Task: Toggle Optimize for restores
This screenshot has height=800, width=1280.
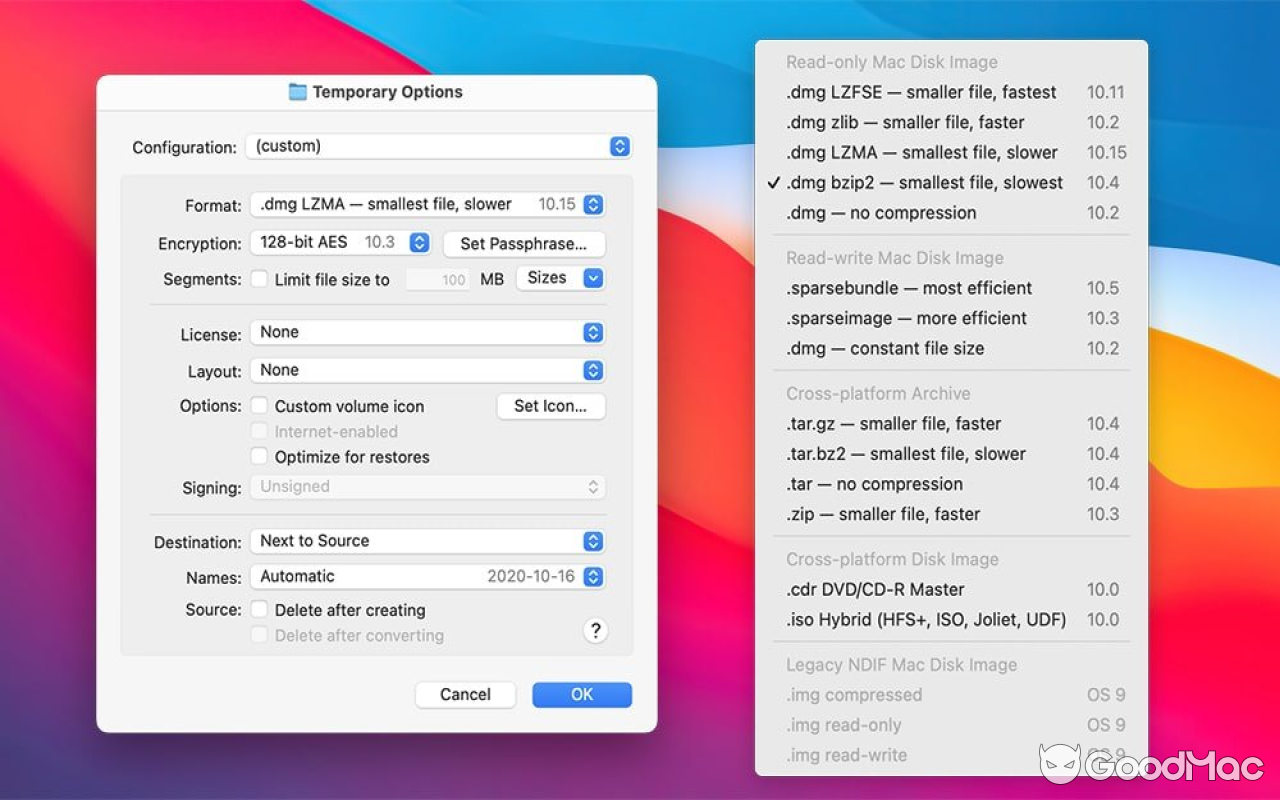Action: (x=259, y=457)
